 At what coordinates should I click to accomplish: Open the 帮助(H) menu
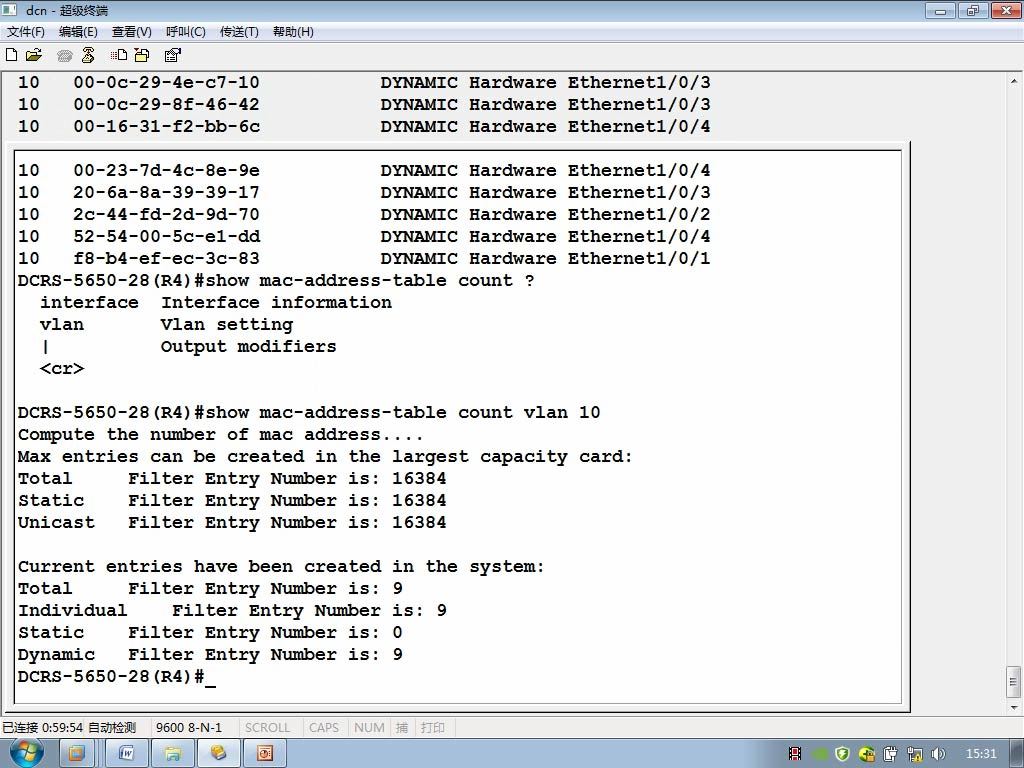pyautogui.click(x=293, y=31)
